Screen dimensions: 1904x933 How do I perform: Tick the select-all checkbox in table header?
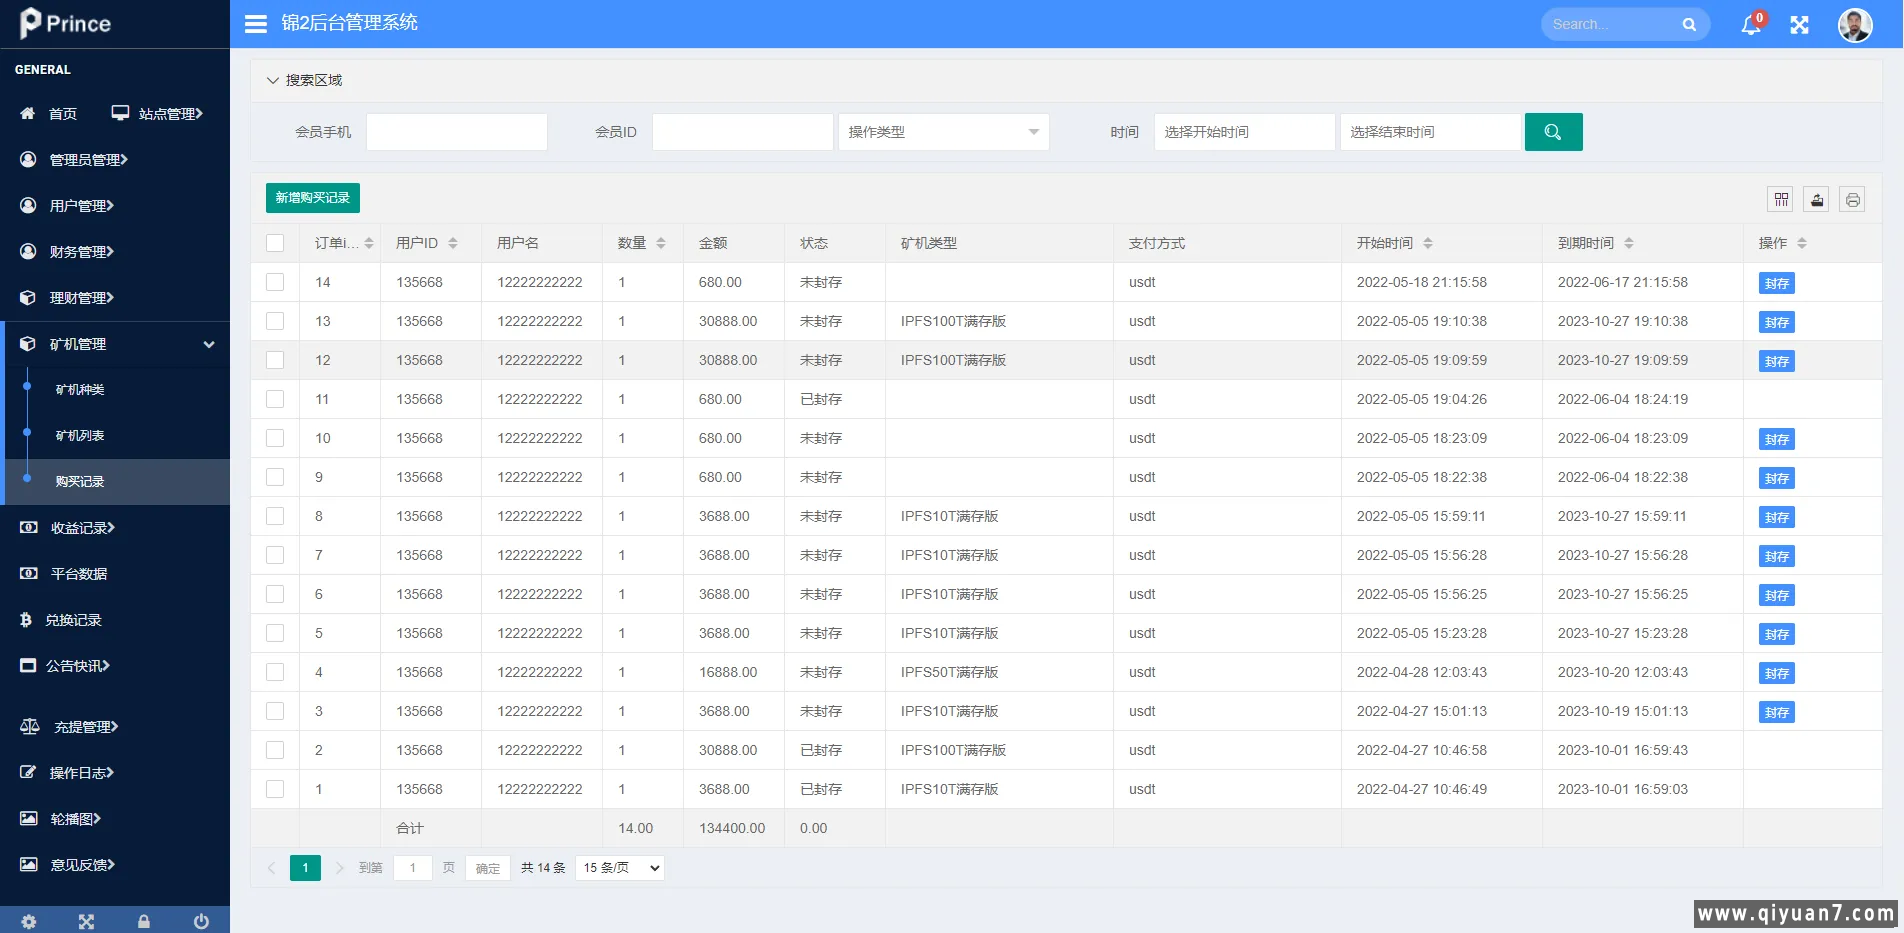click(275, 243)
